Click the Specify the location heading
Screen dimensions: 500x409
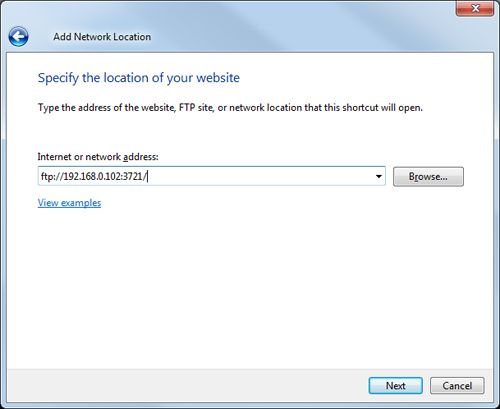(139, 78)
